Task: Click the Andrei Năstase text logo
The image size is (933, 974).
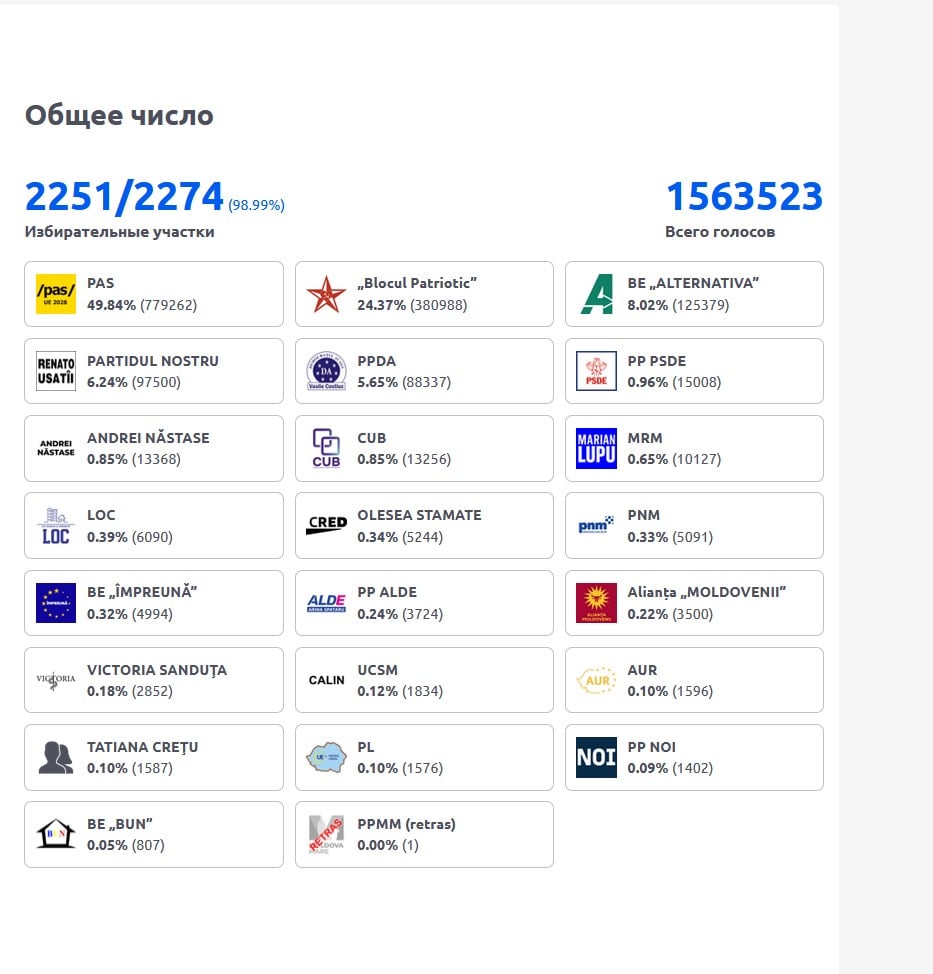Action: point(56,448)
